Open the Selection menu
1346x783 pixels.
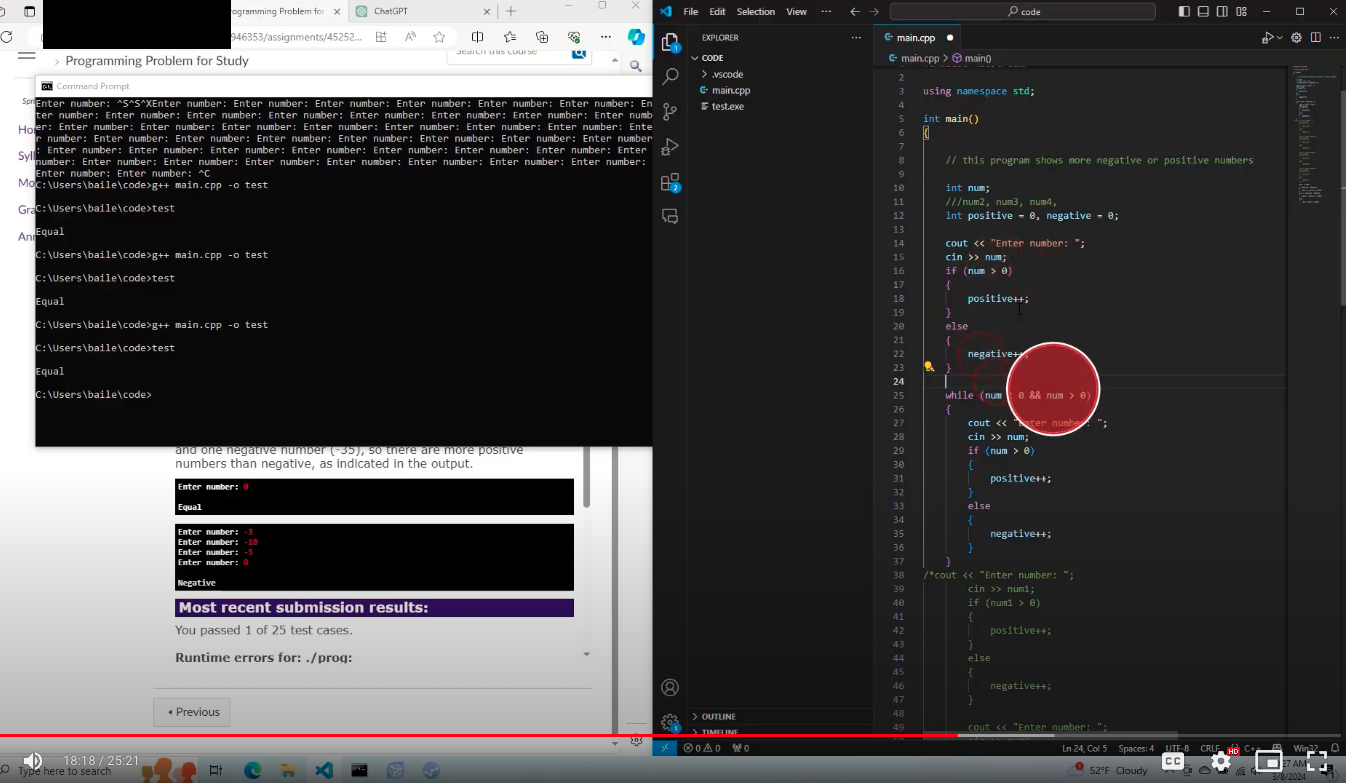[755, 12]
